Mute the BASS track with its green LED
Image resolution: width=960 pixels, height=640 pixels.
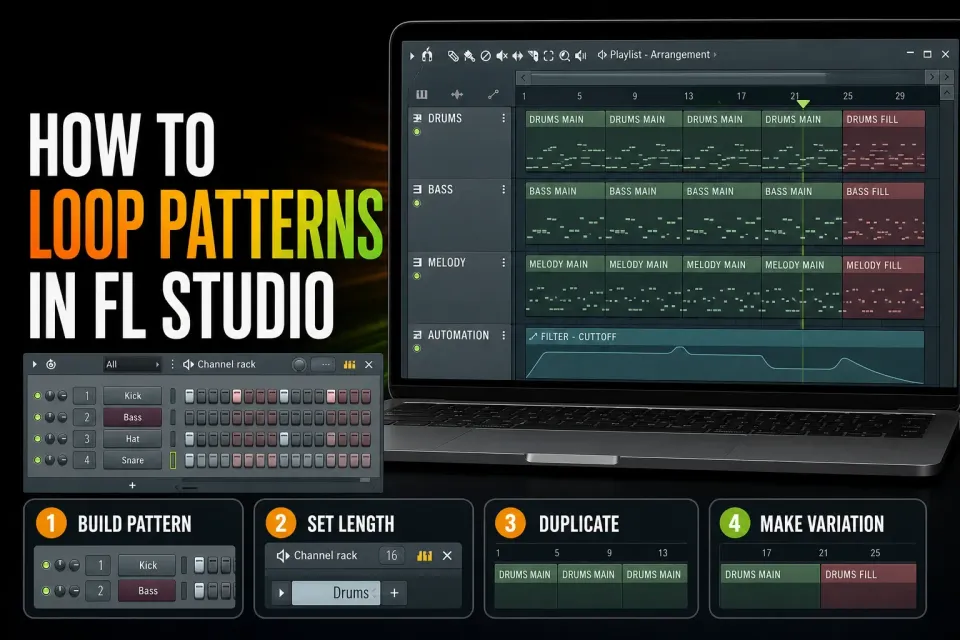coord(417,203)
